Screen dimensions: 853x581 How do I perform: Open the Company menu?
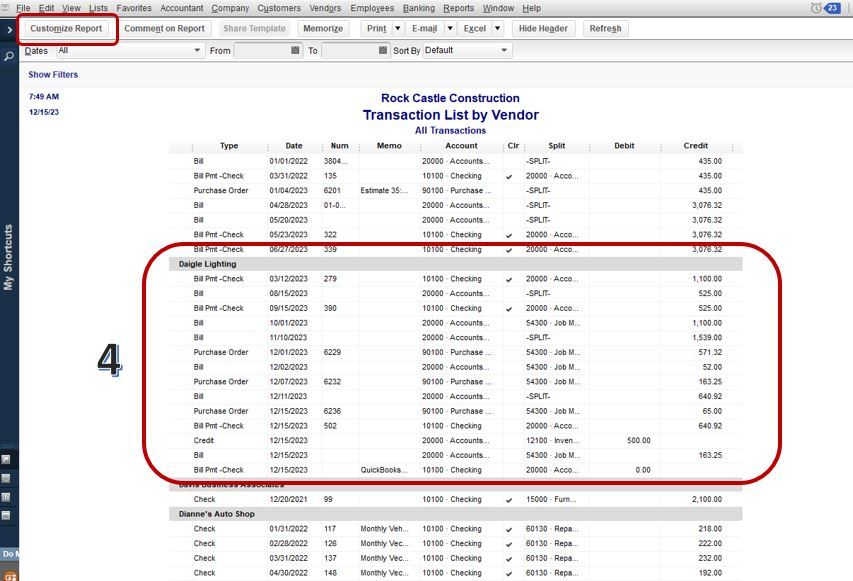click(x=230, y=8)
